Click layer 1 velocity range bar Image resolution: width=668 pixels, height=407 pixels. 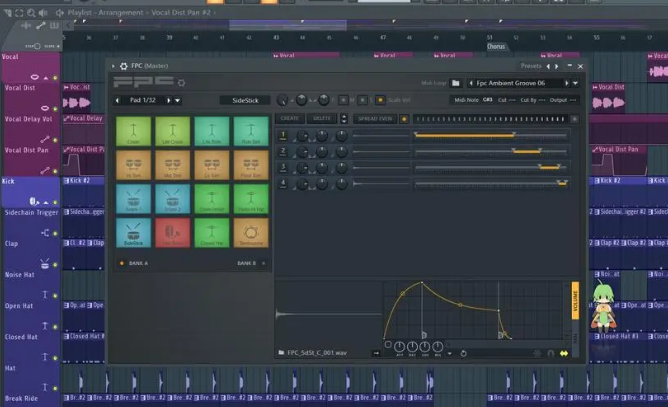(x=465, y=136)
